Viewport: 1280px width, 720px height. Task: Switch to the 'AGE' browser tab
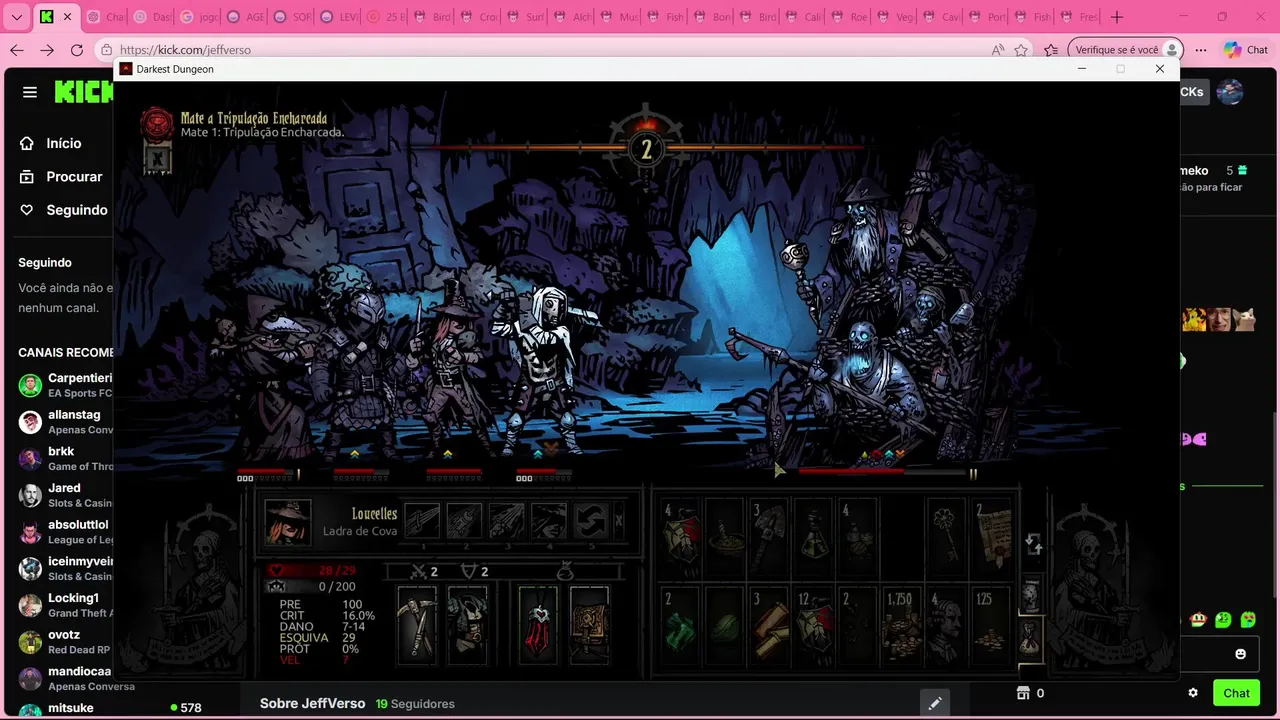coord(245,17)
